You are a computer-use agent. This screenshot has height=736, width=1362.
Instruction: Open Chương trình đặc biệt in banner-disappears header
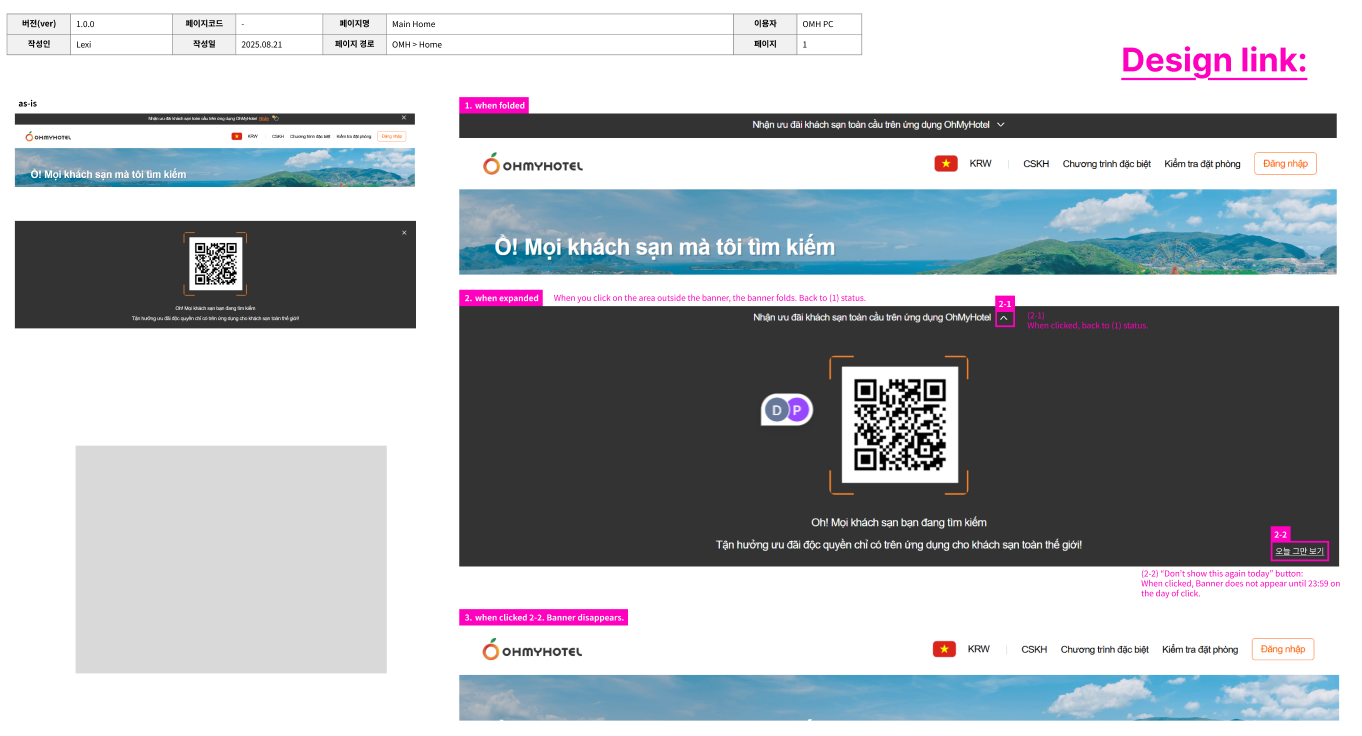pos(1105,649)
